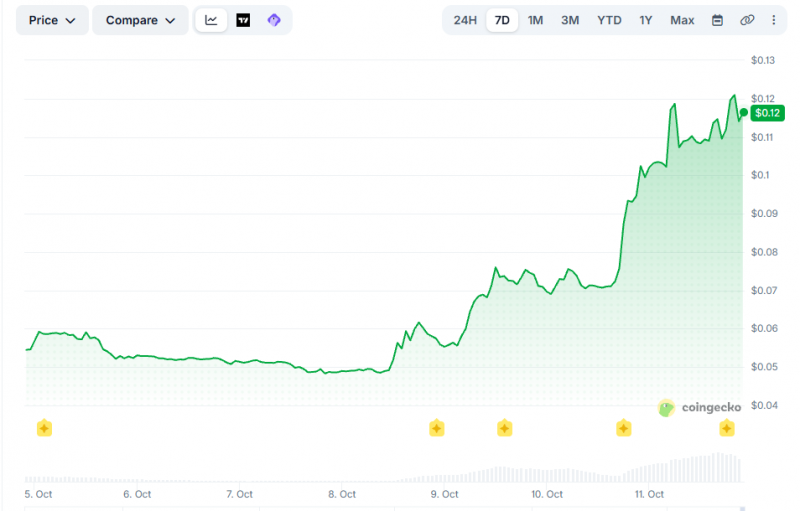The image size is (800, 511).
Task: Expand the Price dropdown
Action: 52,20
